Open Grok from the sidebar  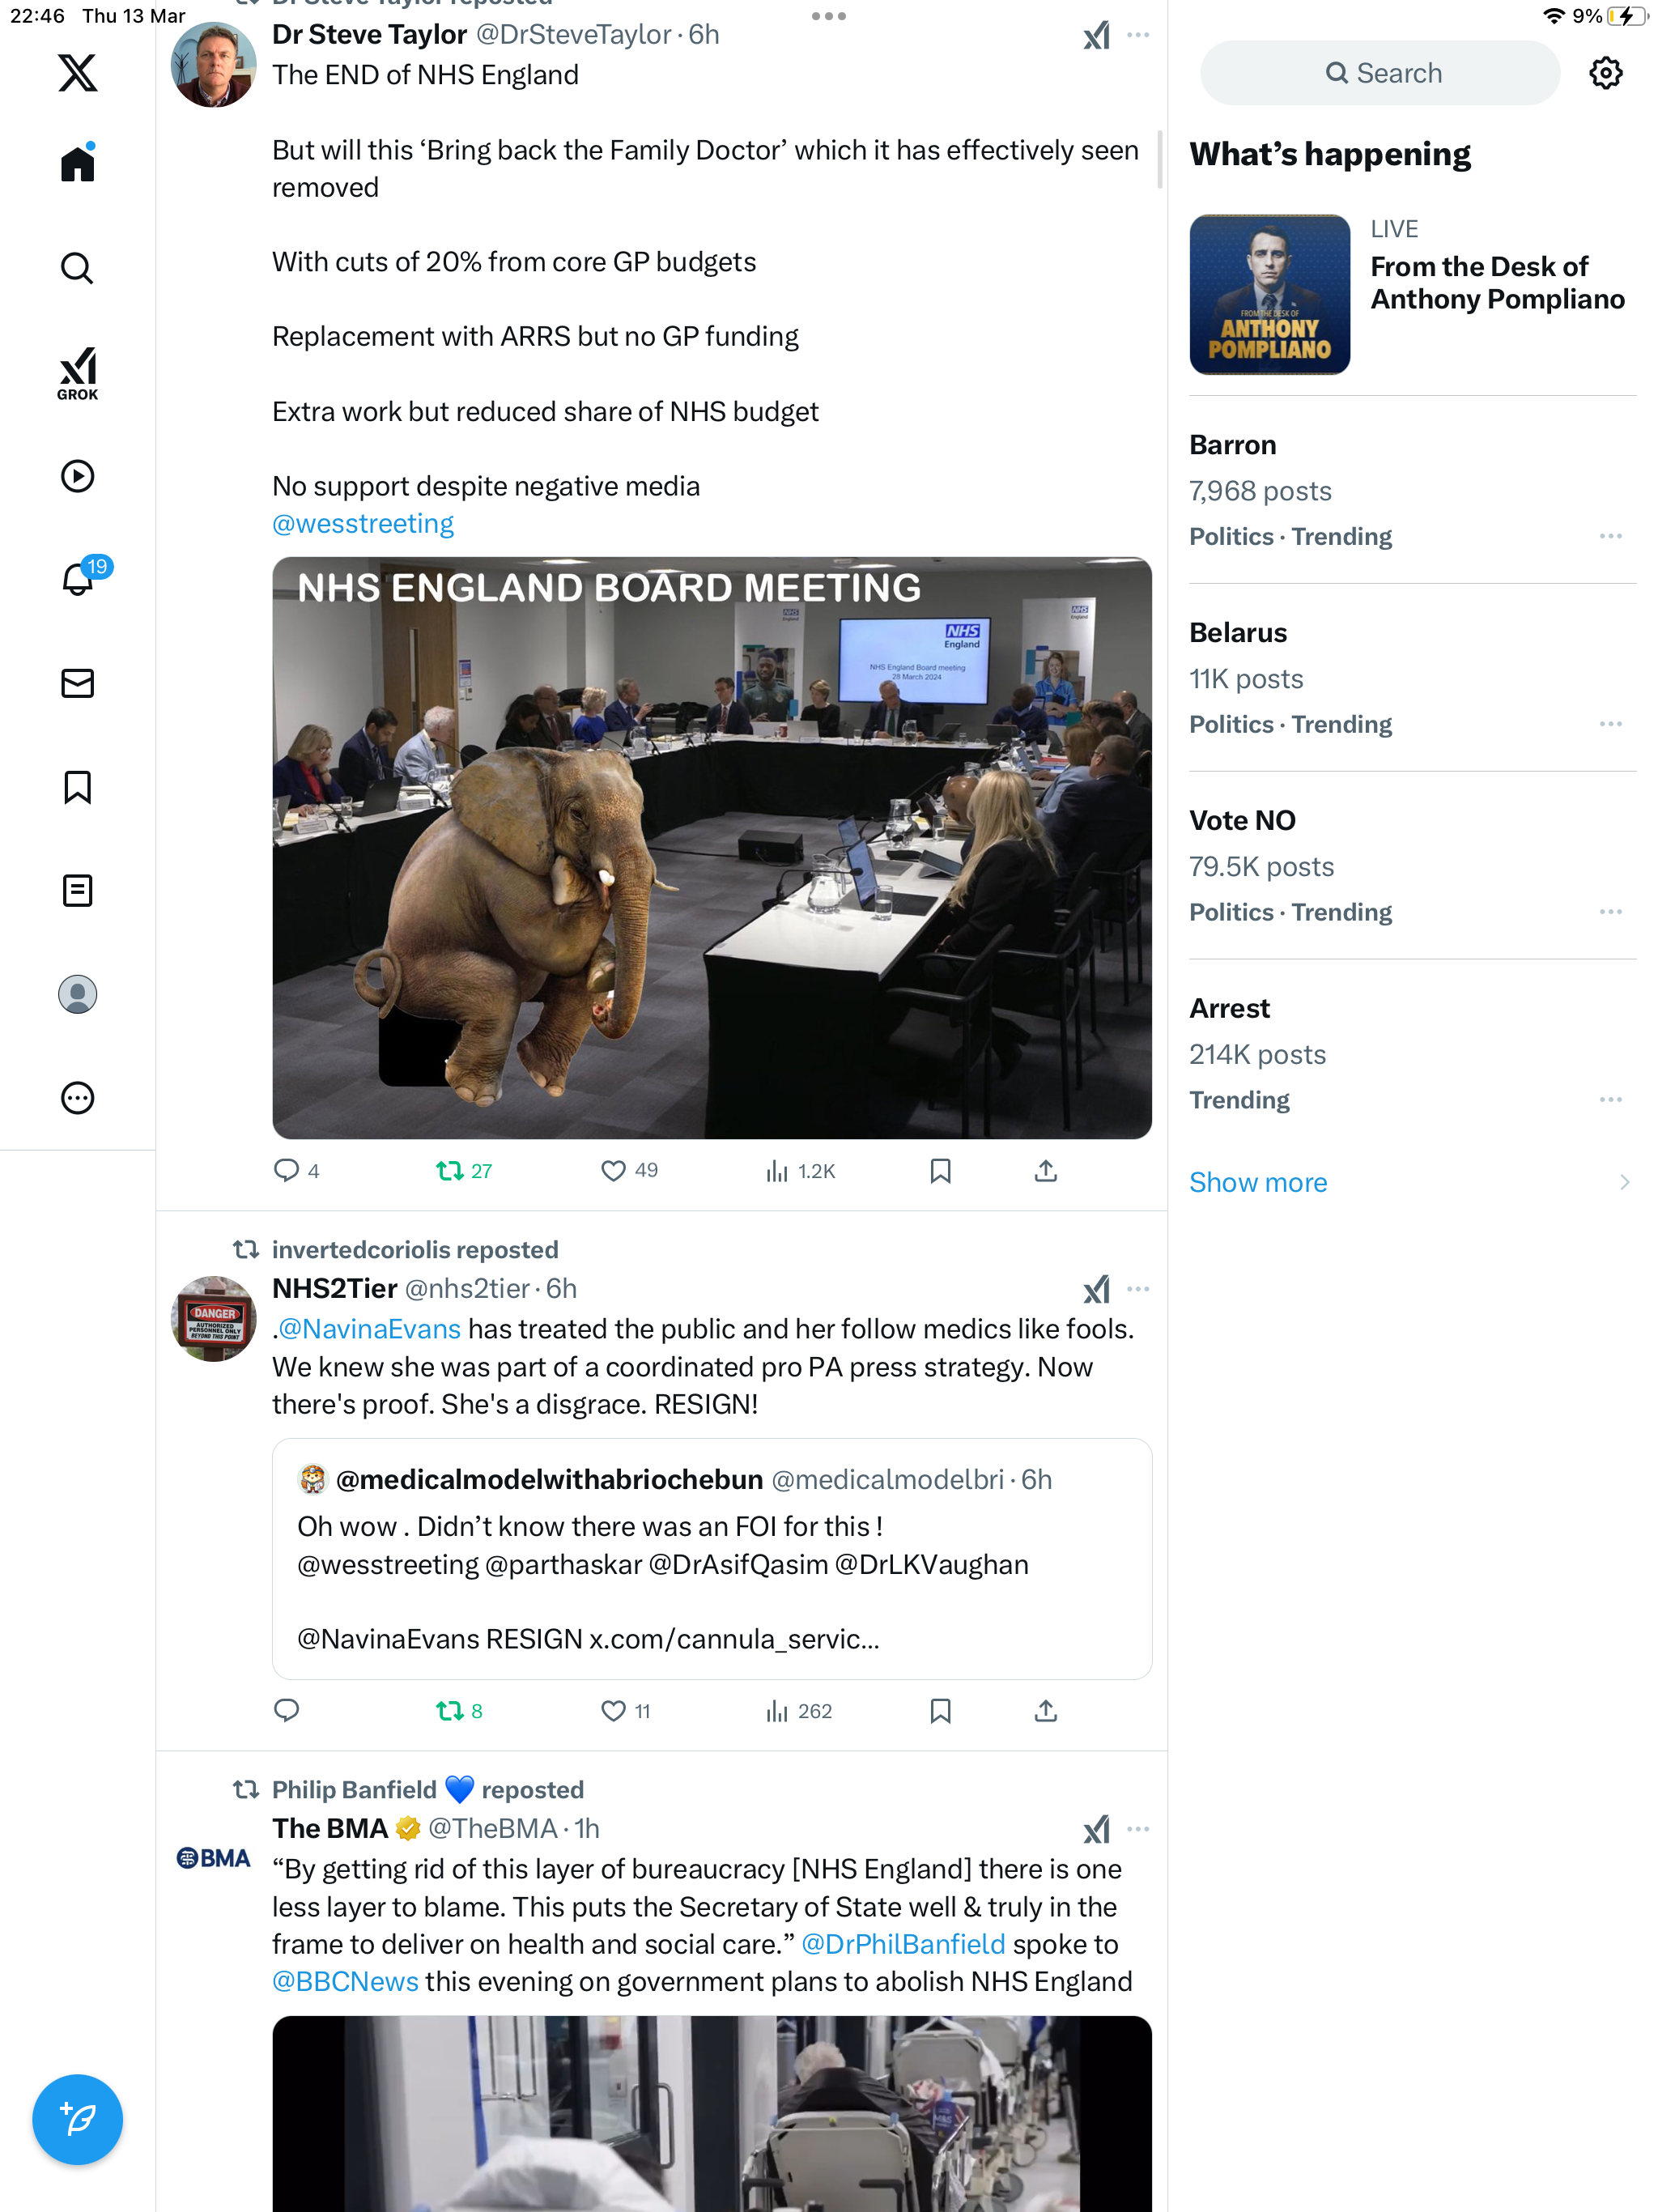77,373
